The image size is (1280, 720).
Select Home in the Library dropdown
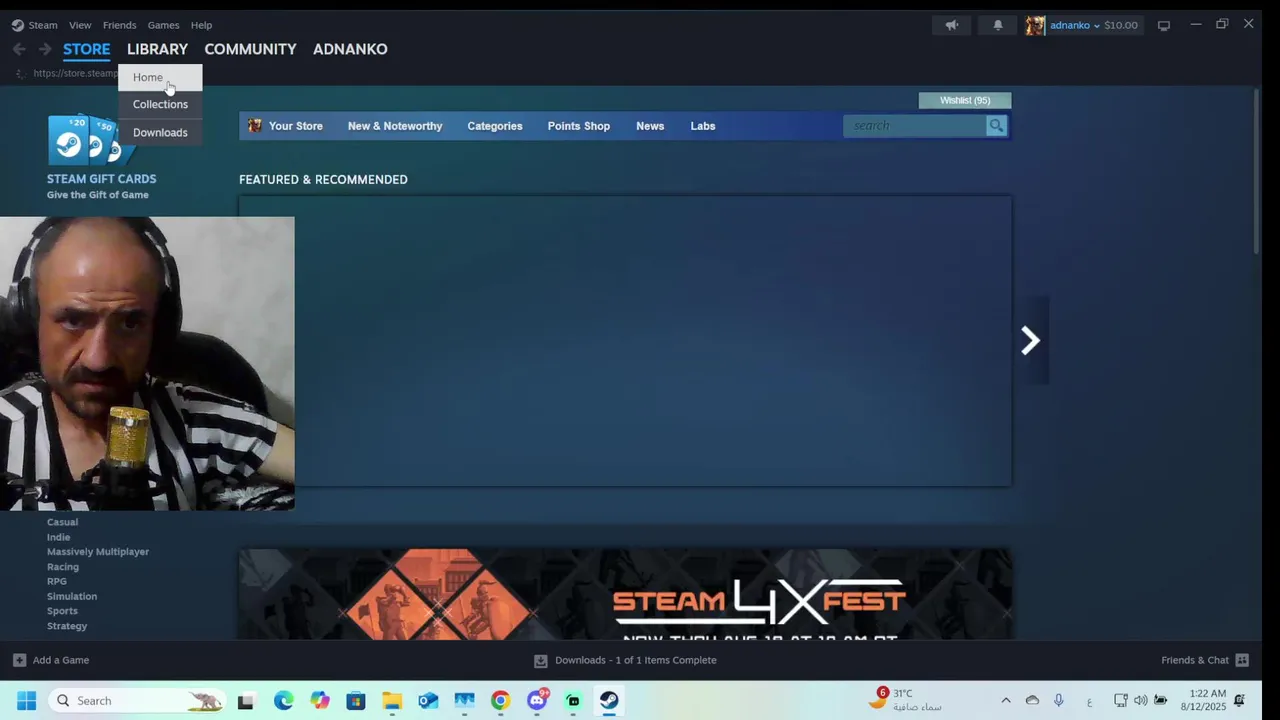click(160, 77)
